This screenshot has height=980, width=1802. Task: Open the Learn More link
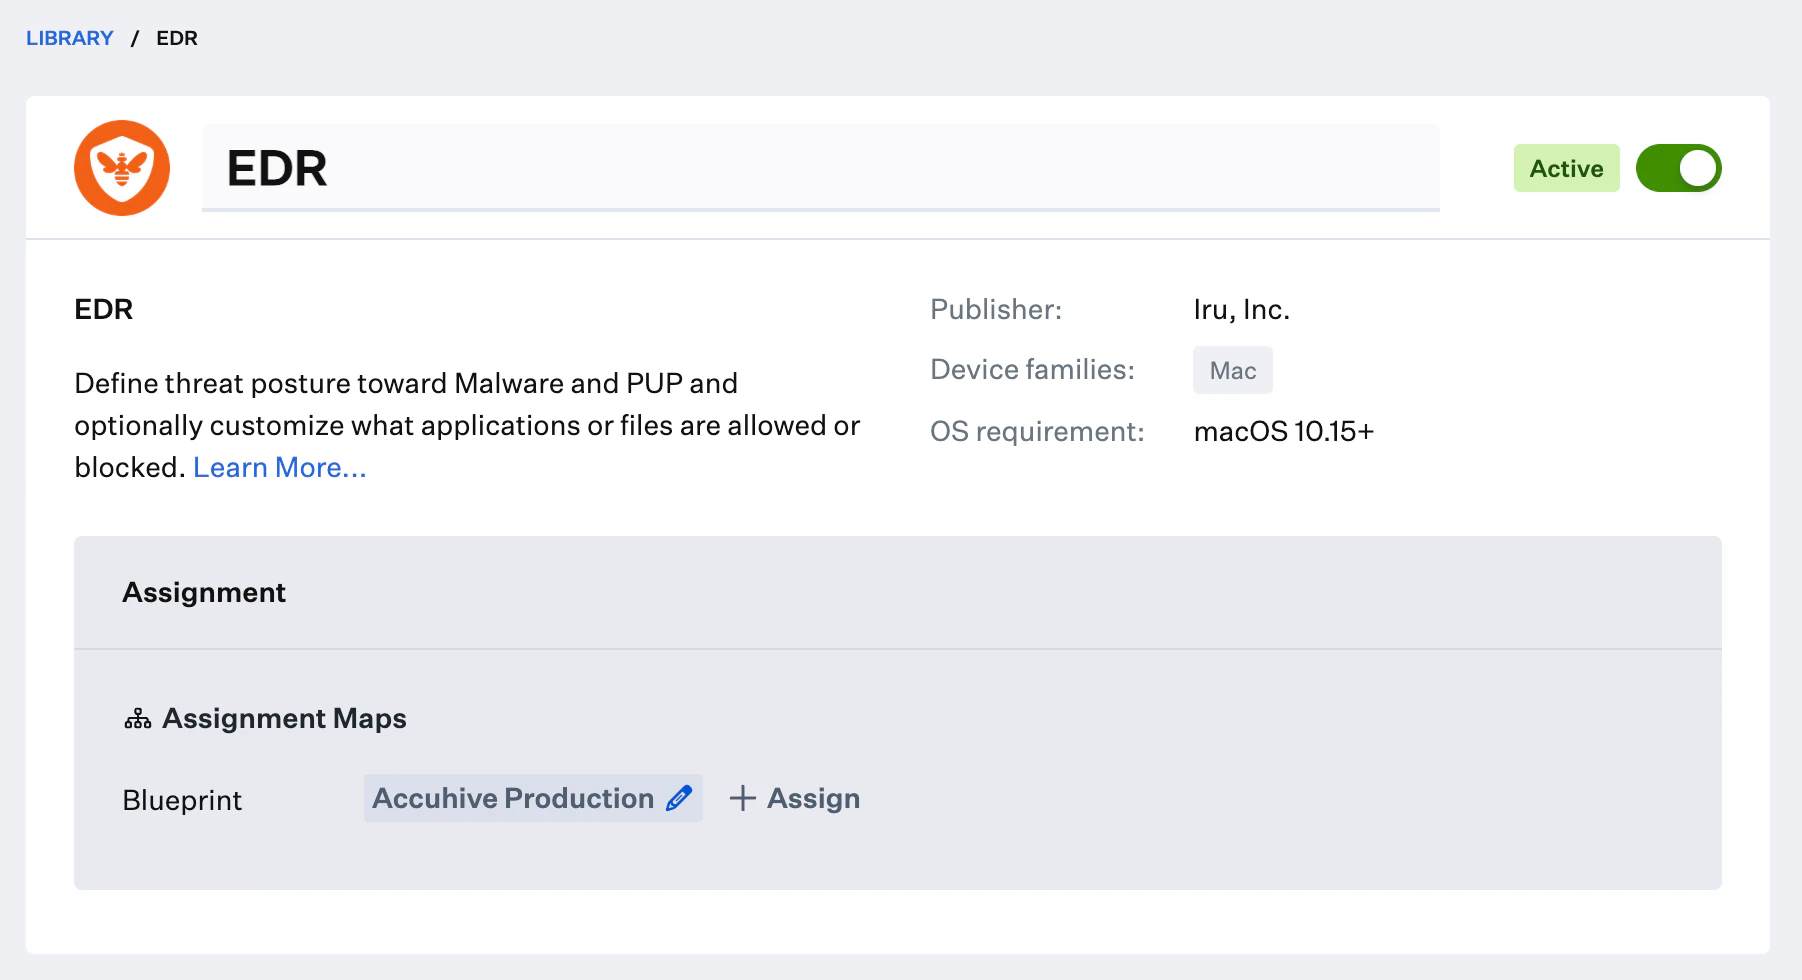coord(280,467)
